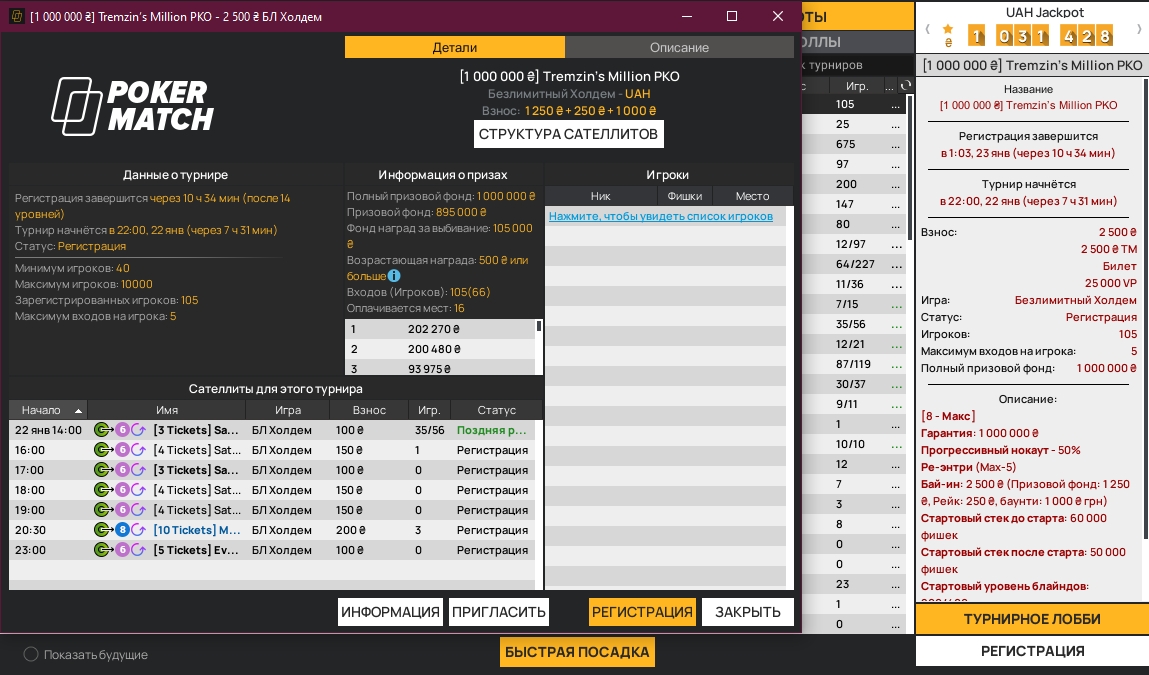The image size is (1149, 675).
Task: Click white РЕГИСТРАЦИЯ button in right lobby panel
Action: (1032, 651)
